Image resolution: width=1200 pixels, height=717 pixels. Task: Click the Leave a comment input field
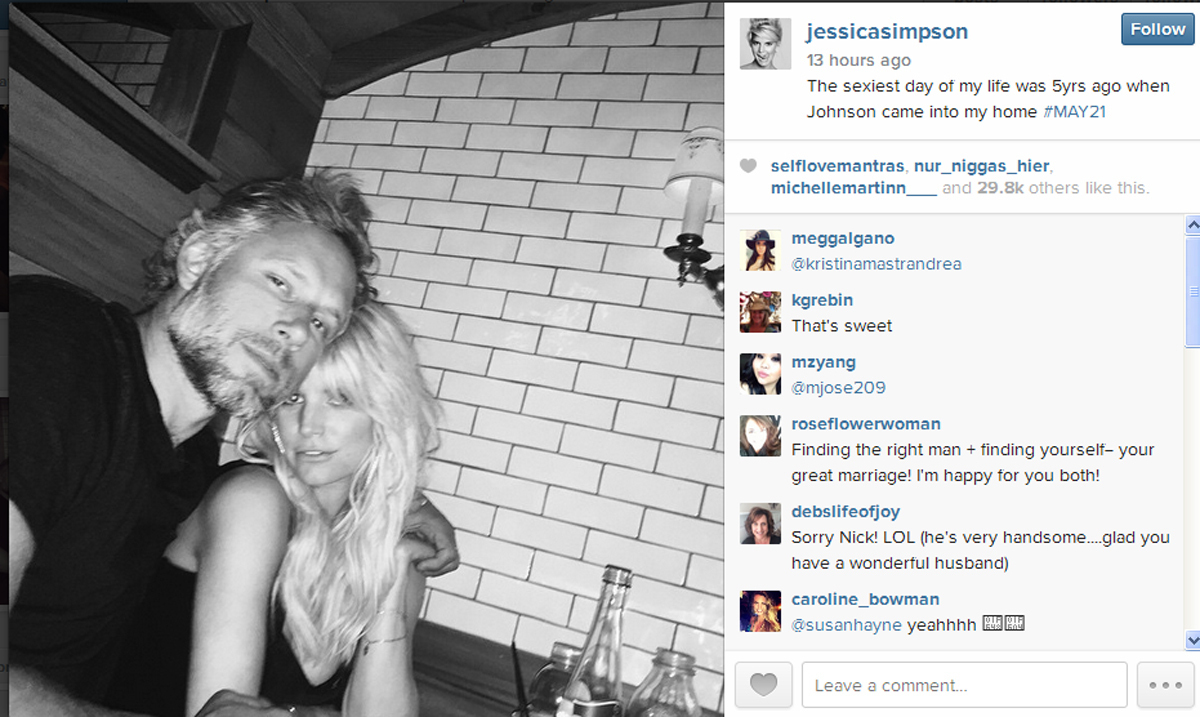pos(964,685)
